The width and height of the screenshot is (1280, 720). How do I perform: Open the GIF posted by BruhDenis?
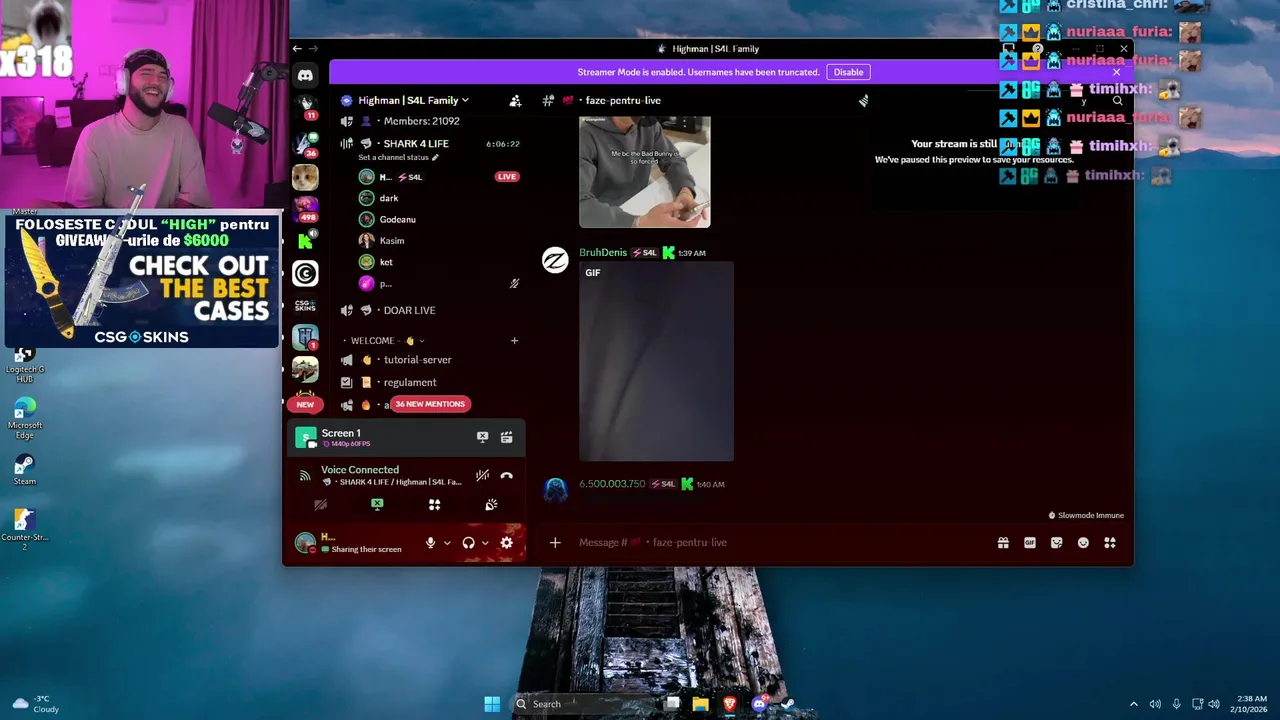pos(656,362)
